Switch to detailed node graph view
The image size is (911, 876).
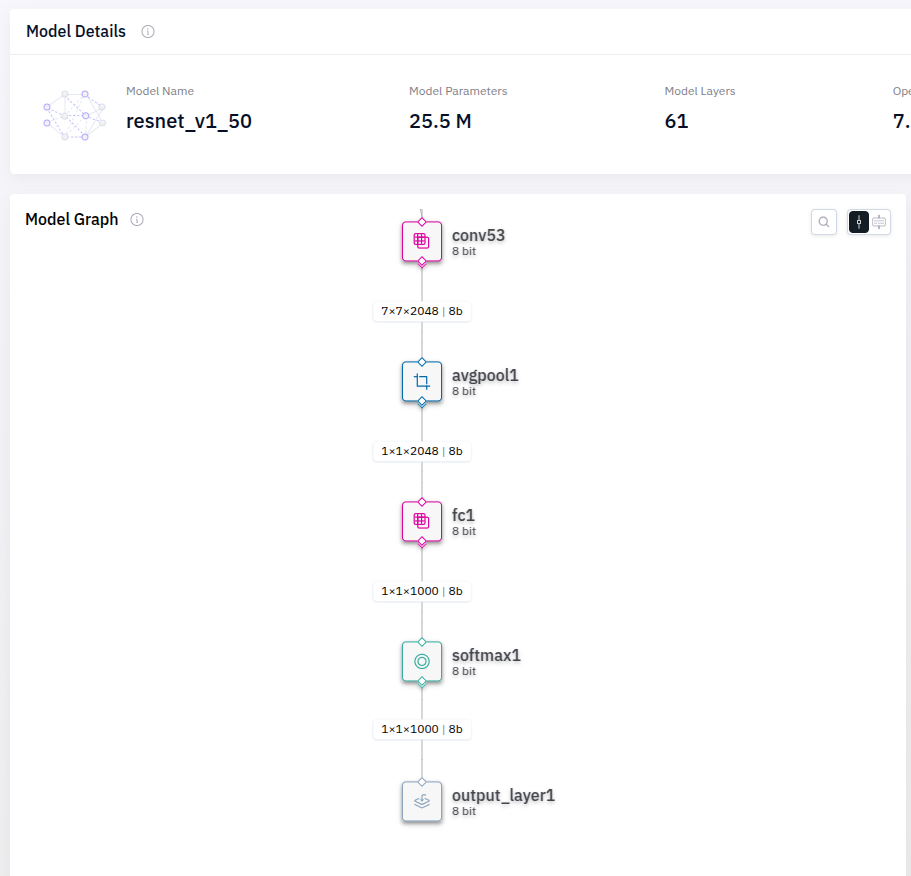tap(880, 222)
